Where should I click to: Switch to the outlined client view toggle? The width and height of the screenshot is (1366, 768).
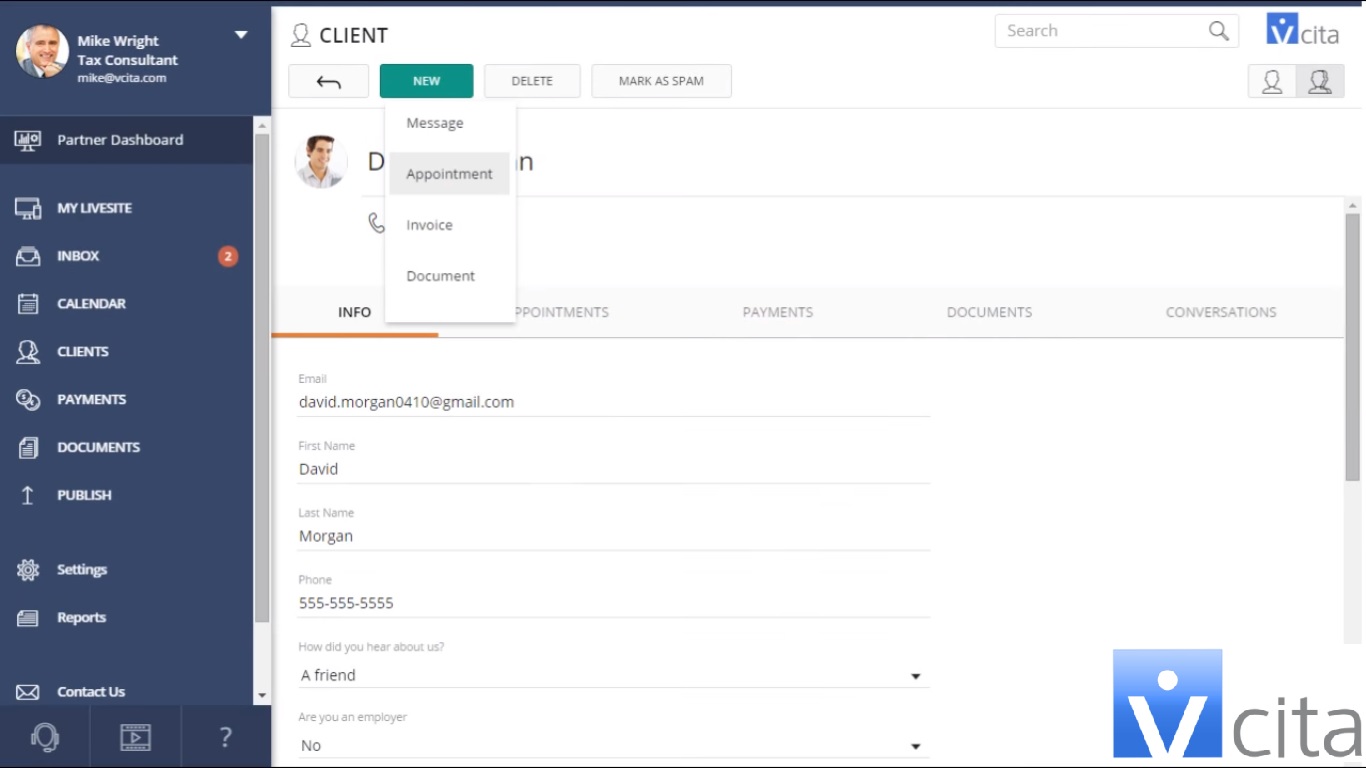pyautogui.click(x=1272, y=81)
